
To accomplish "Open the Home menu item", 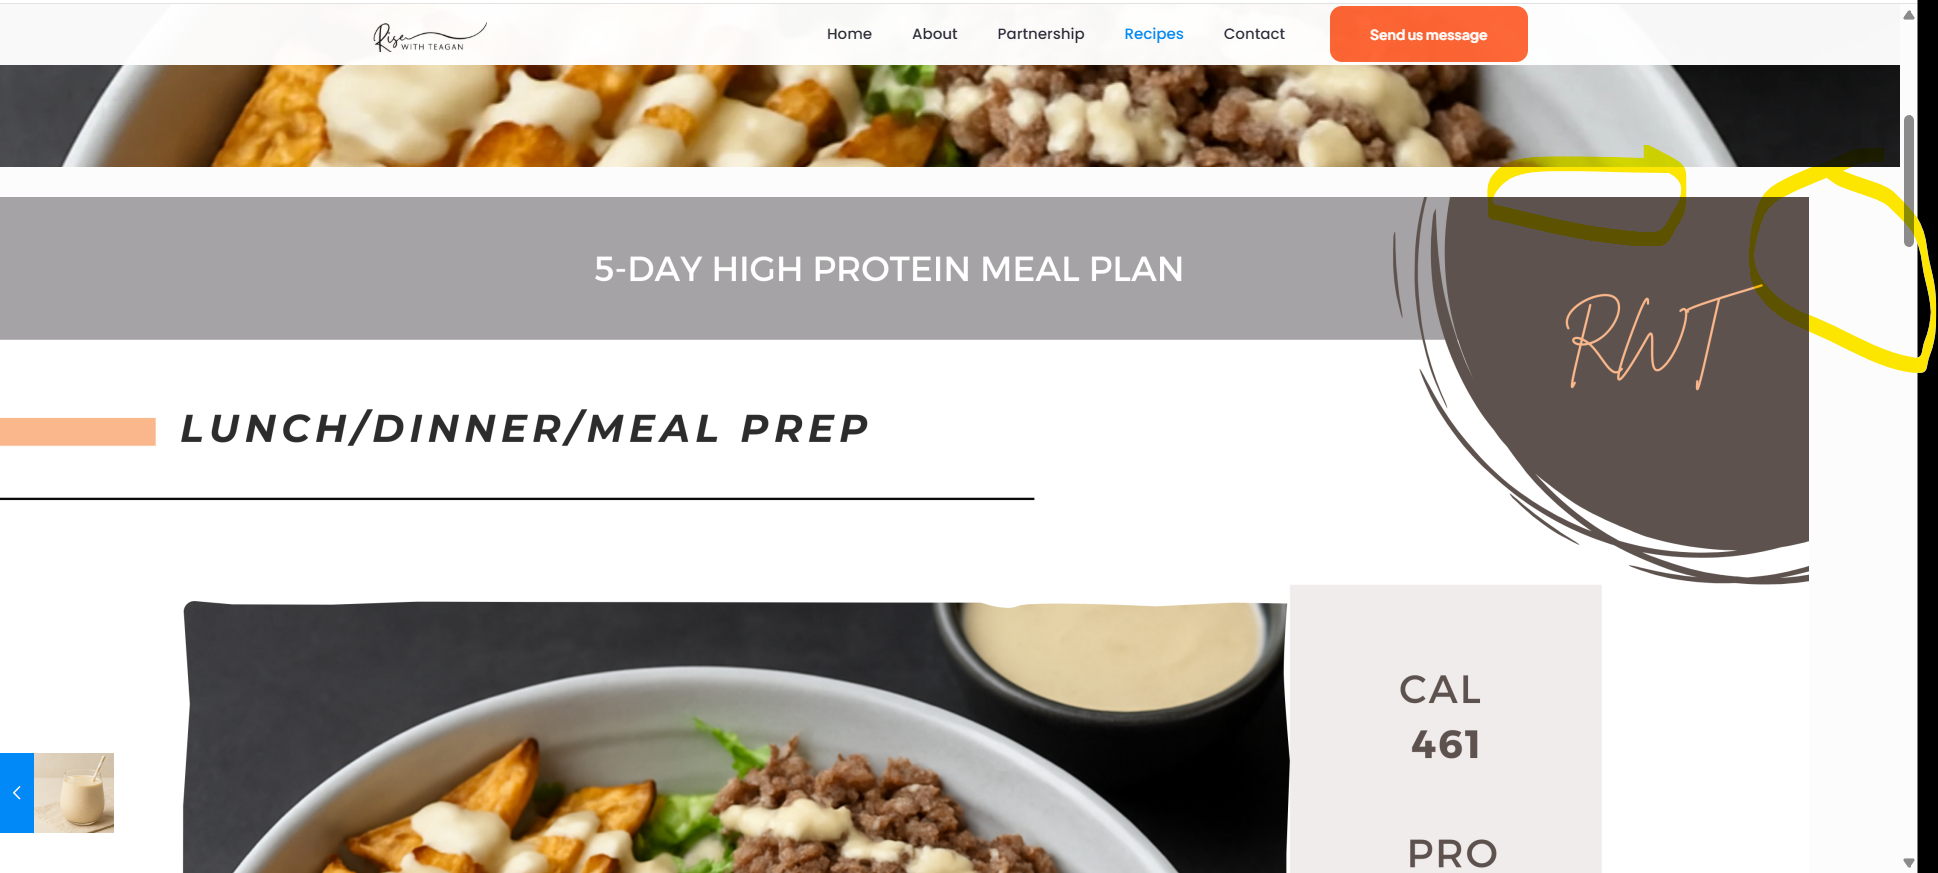I will [x=849, y=34].
